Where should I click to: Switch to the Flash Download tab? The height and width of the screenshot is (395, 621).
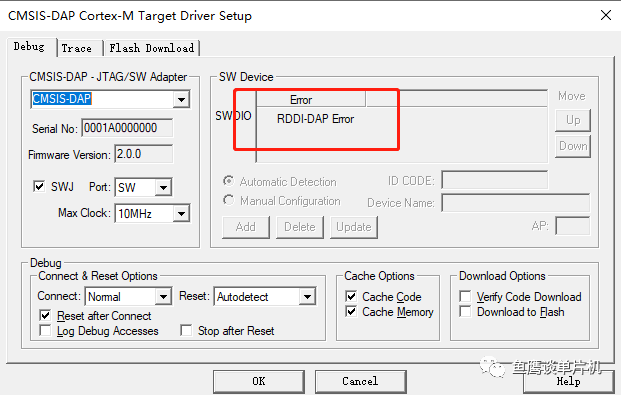coord(152,48)
